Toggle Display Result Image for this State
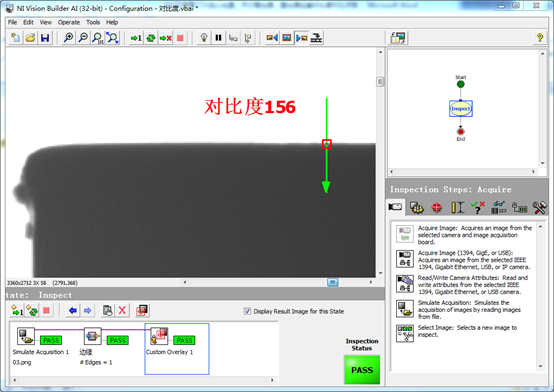Viewport: 554px width, 392px height. tap(247, 311)
